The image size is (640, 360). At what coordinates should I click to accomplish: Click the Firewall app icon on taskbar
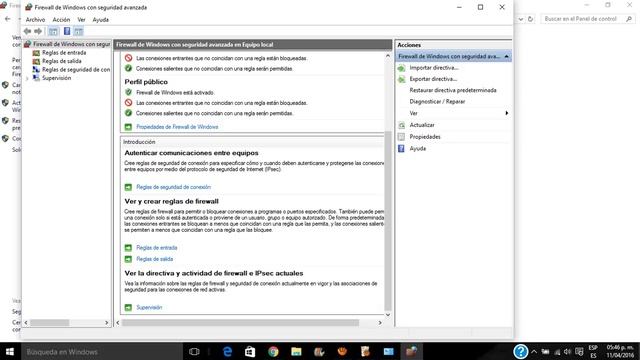pyautogui.click(x=411, y=351)
